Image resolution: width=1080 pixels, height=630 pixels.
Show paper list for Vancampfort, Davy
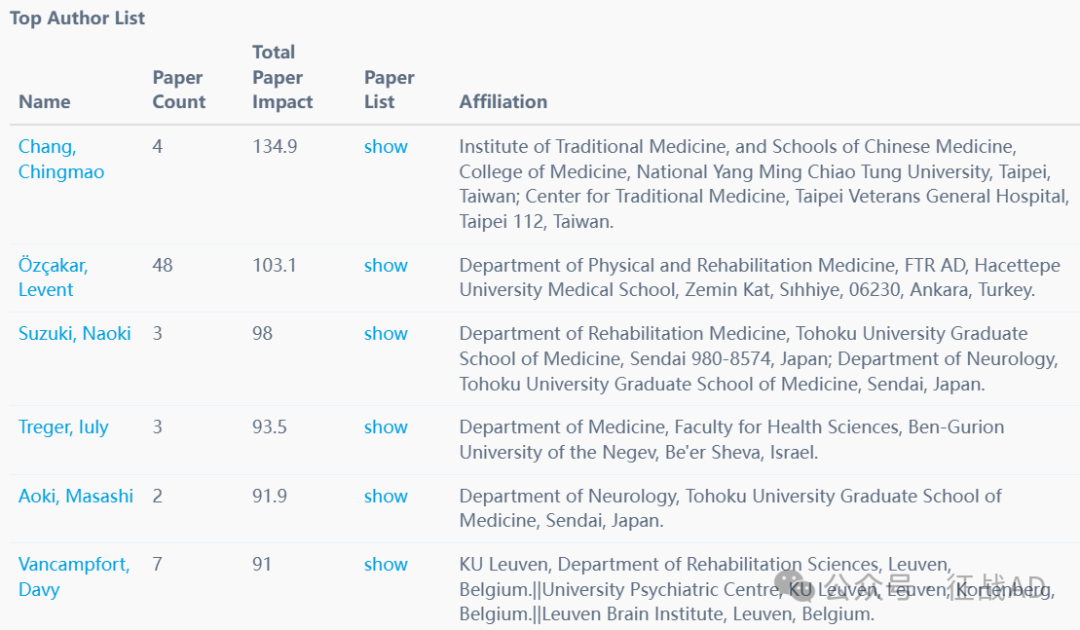pos(386,565)
